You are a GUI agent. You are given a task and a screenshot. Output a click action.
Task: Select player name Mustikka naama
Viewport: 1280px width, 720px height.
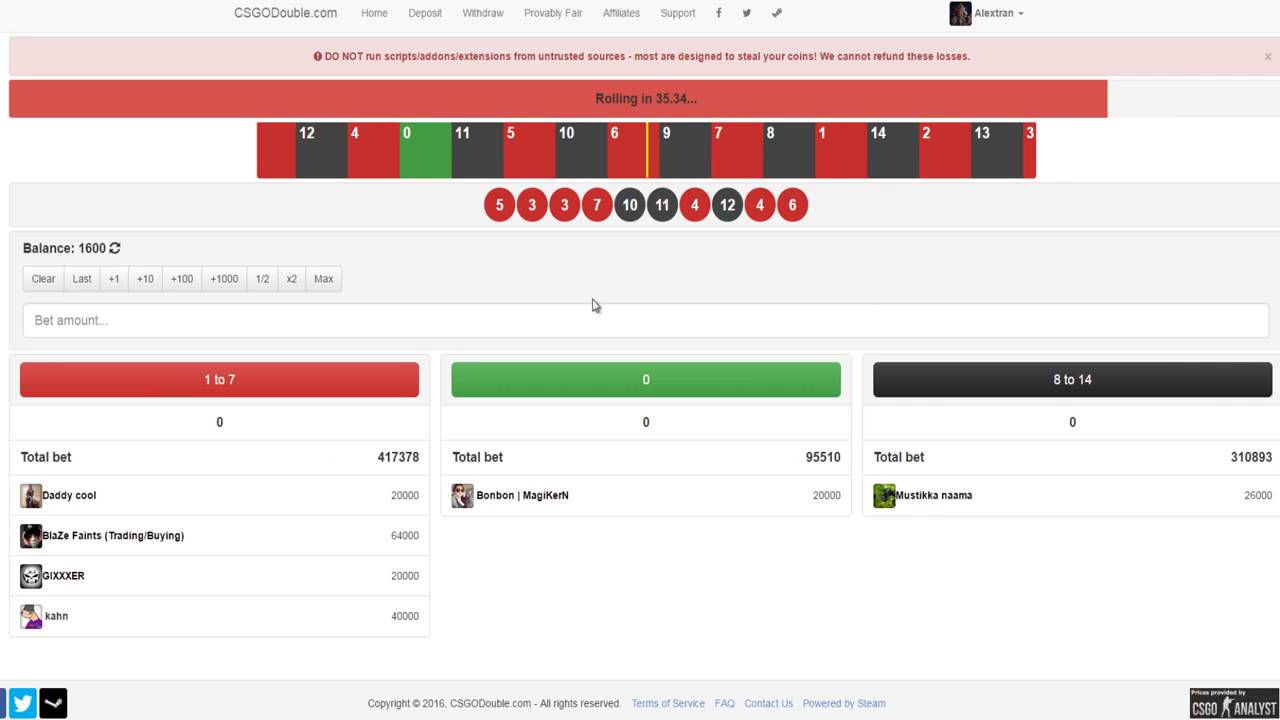coord(934,496)
